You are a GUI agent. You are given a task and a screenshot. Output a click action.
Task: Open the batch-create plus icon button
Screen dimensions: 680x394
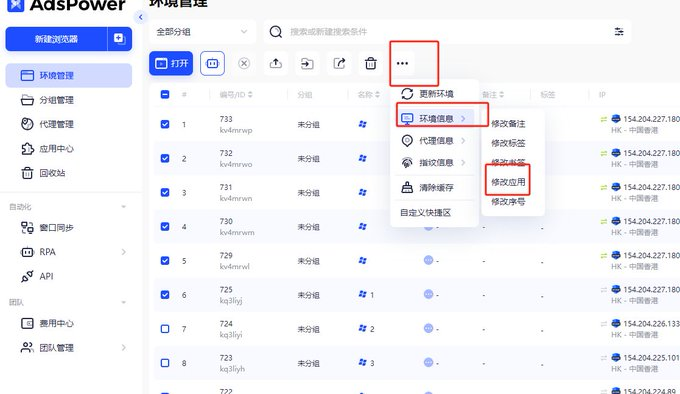pos(119,39)
